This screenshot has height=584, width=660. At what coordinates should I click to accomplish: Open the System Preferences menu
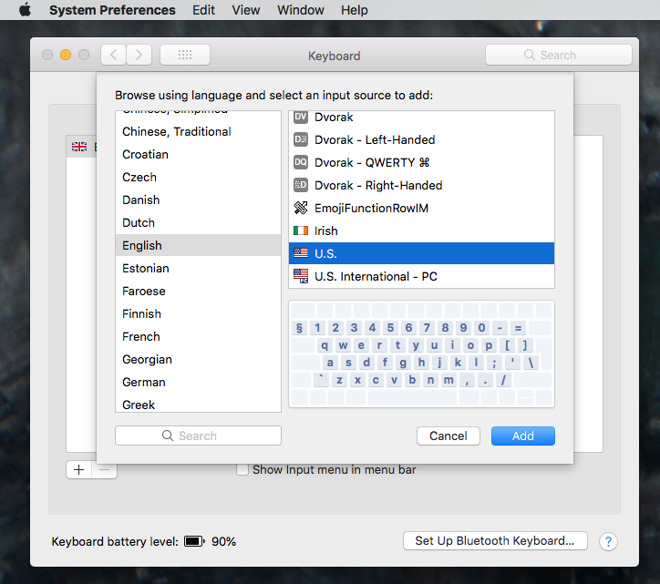[112, 10]
